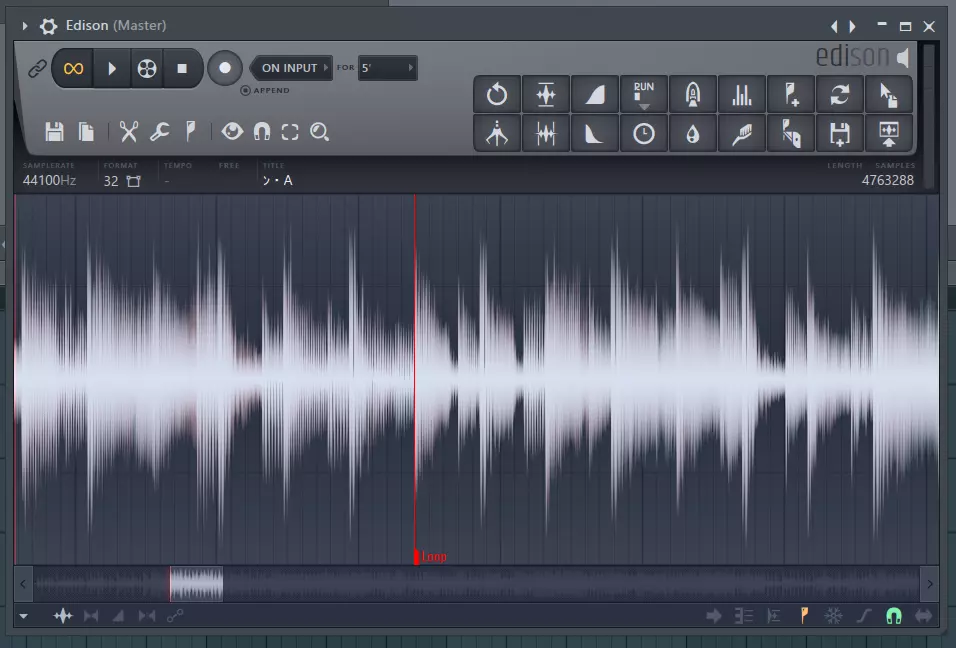This screenshot has width=956, height=648.
Task: Click the normalize amplitude tool button
Action: click(546, 94)
